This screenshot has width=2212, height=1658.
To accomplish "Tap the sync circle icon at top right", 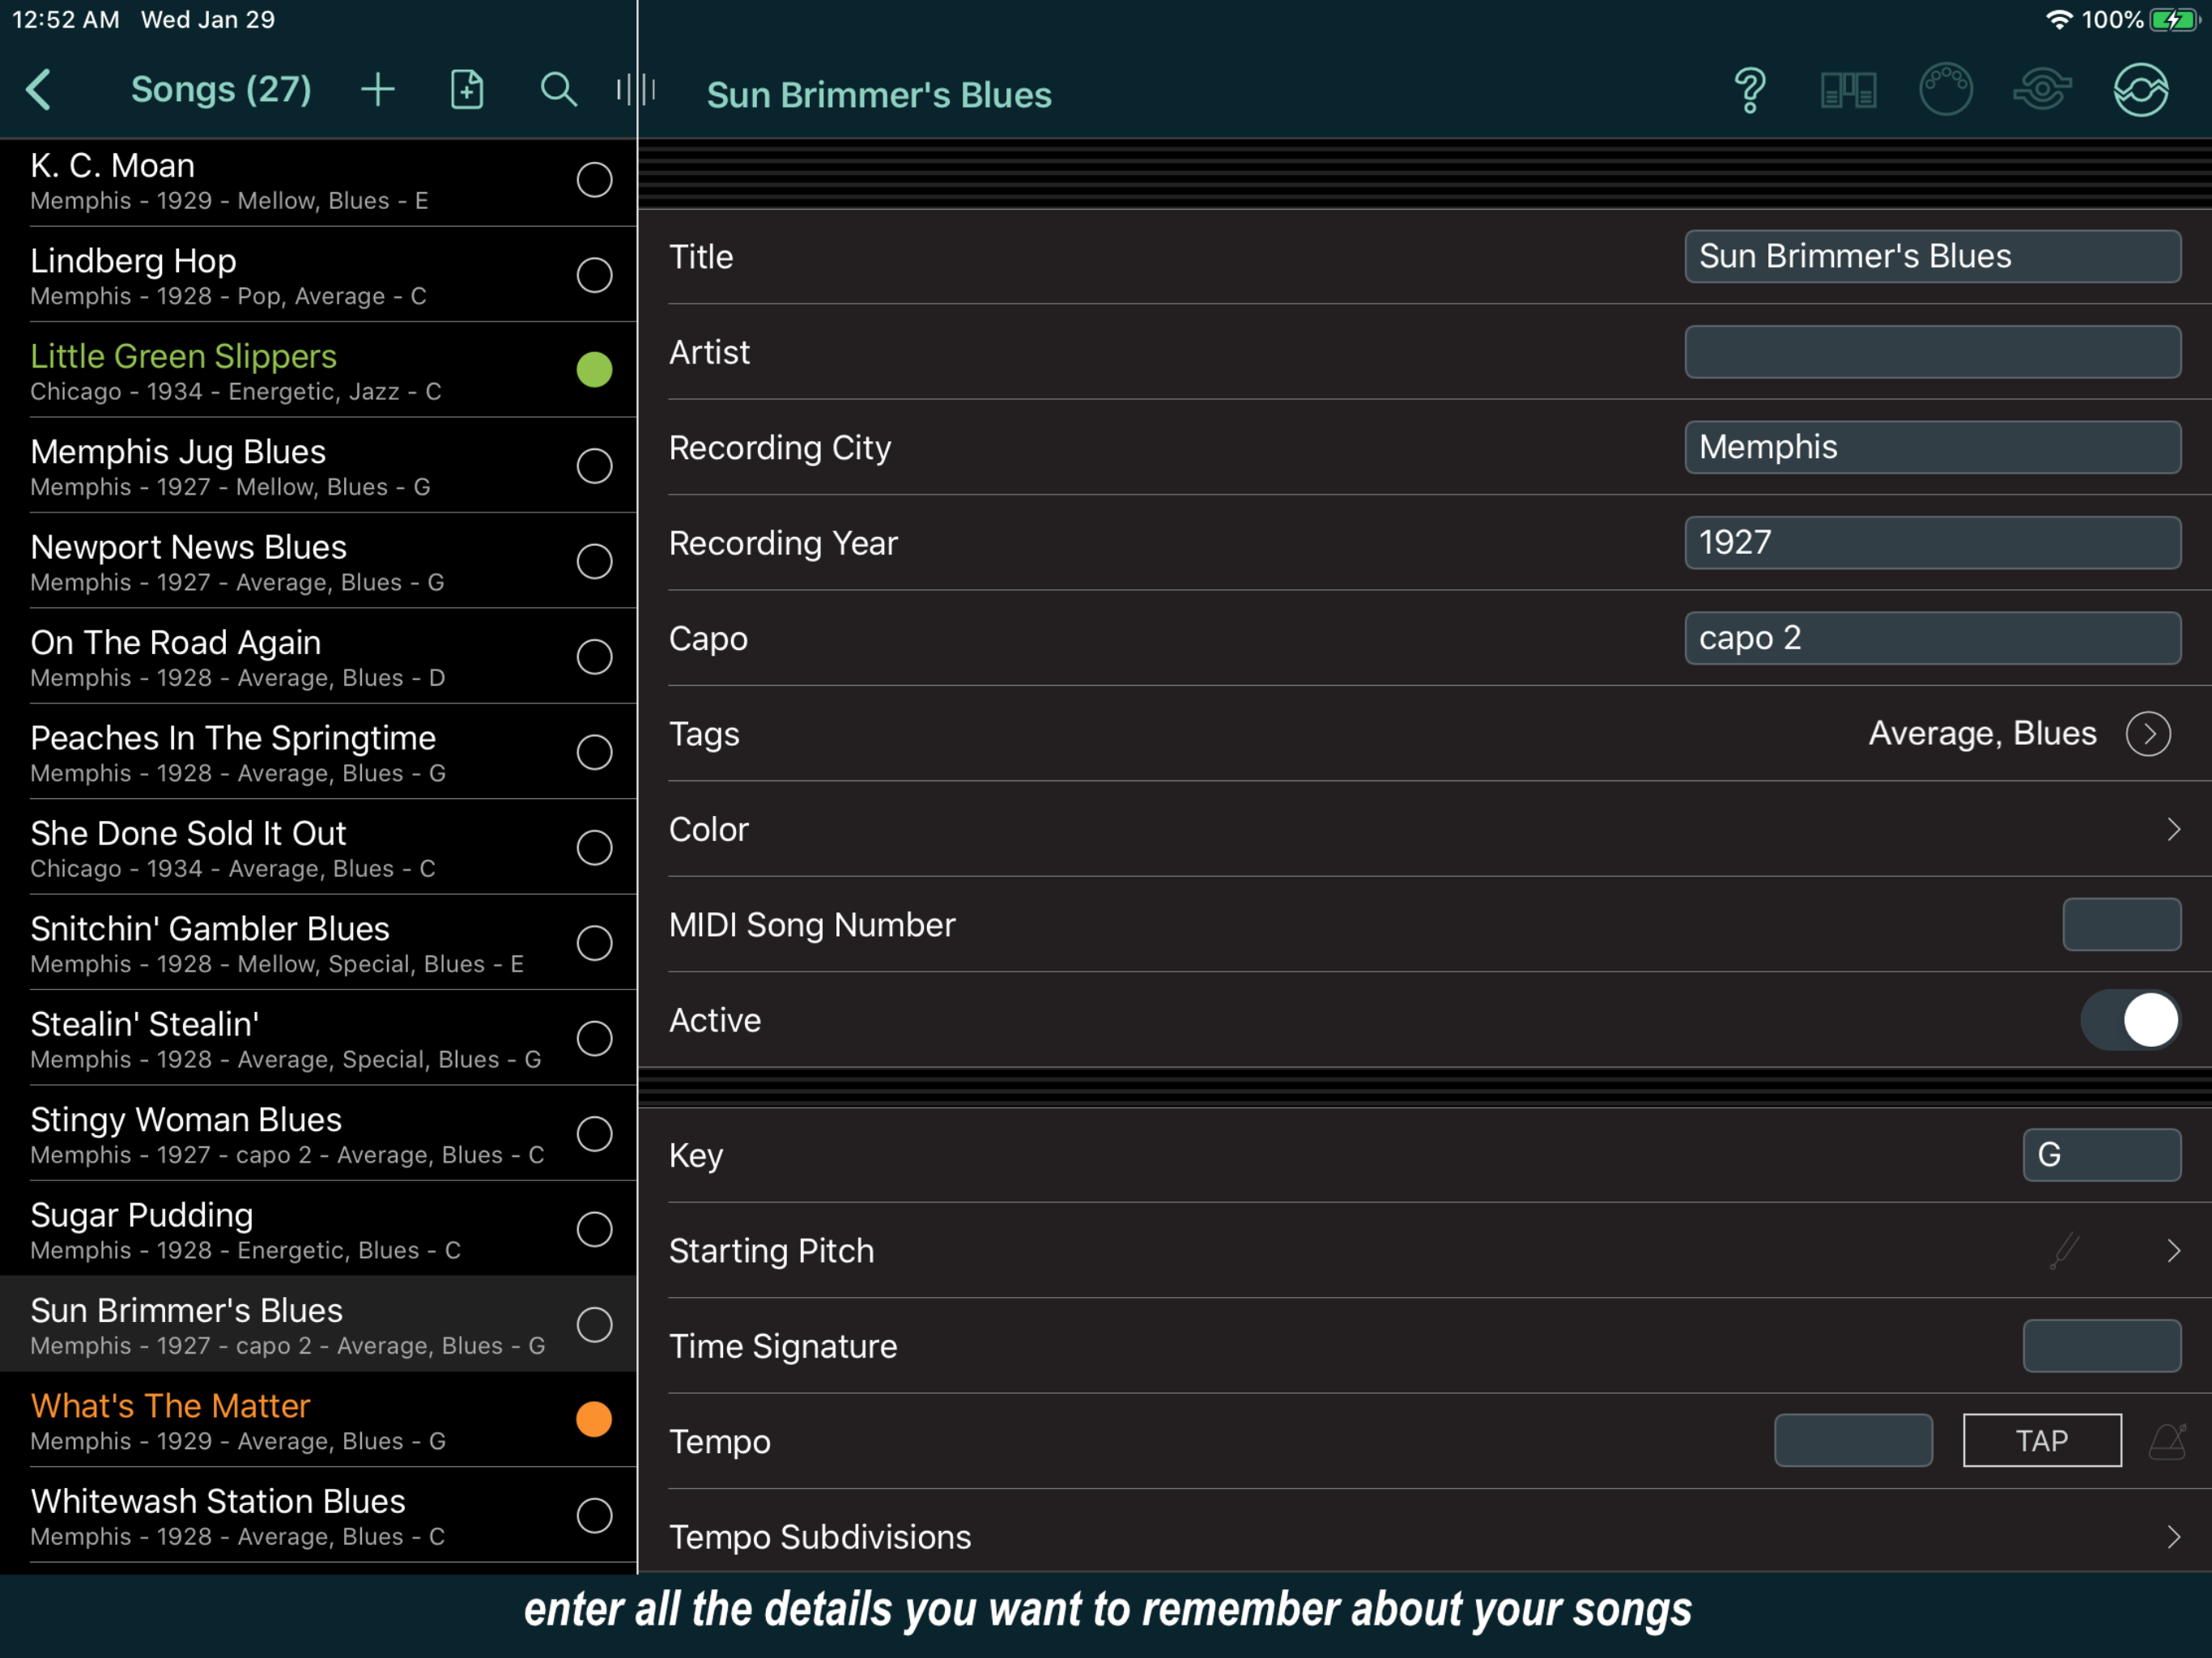I will pos(2140,91).
